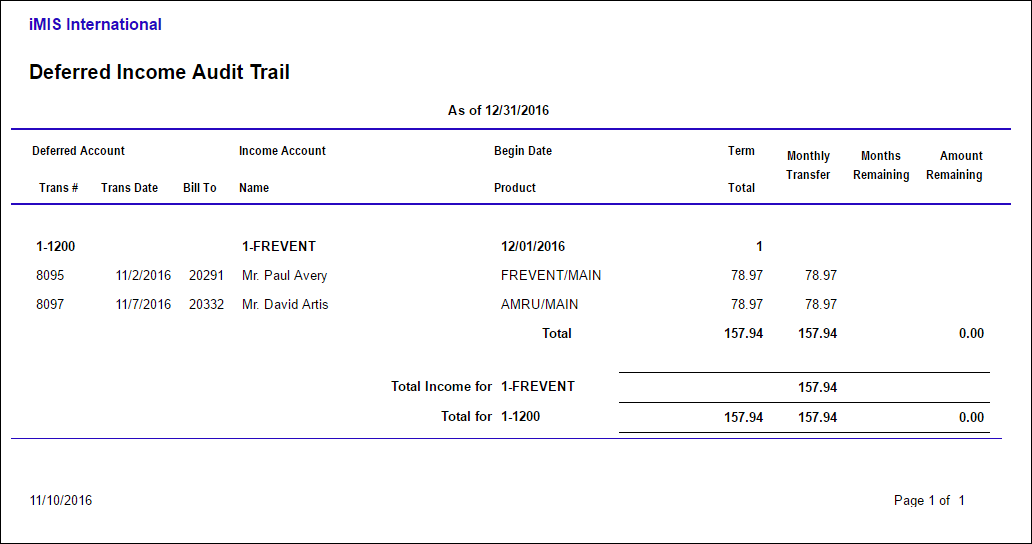Click David Artis's monthly transfer 78.97
The width and height of the screenshot is (1032, 544).
pos(821,305)
